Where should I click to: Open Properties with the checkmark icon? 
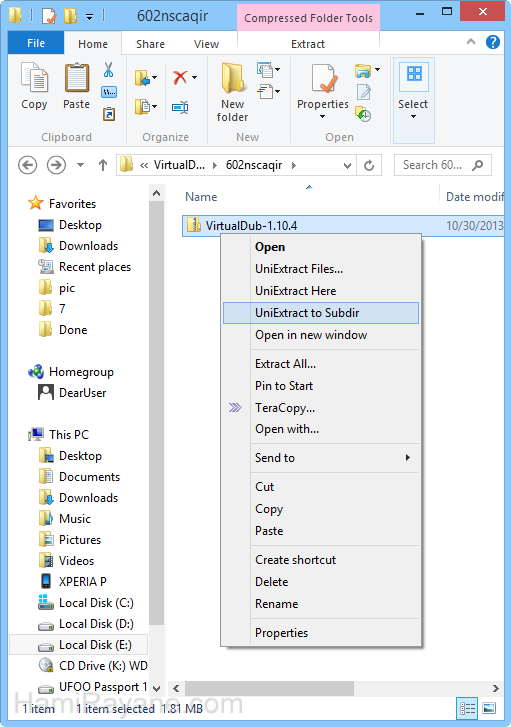(x=324, y=78)
